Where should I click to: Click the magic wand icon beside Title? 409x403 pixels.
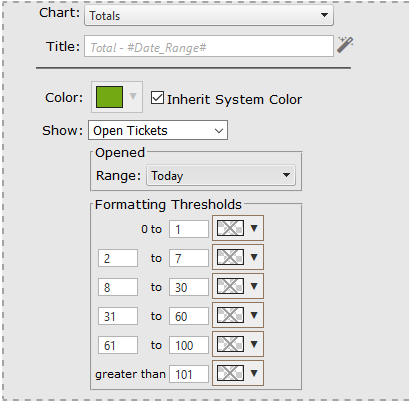(345, 45)
